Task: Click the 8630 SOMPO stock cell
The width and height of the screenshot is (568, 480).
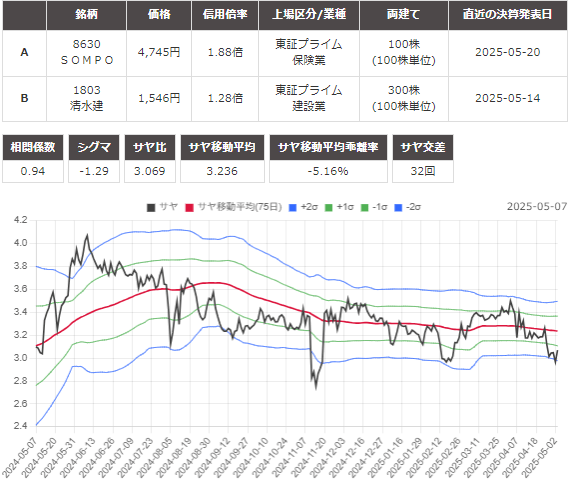Action: tap(87, 53)
